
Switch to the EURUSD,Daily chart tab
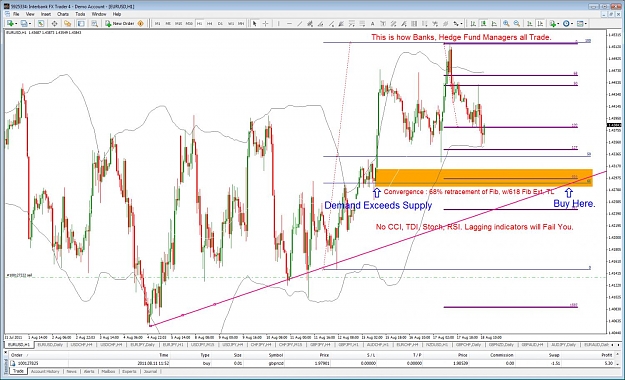(x=50, y=345)
